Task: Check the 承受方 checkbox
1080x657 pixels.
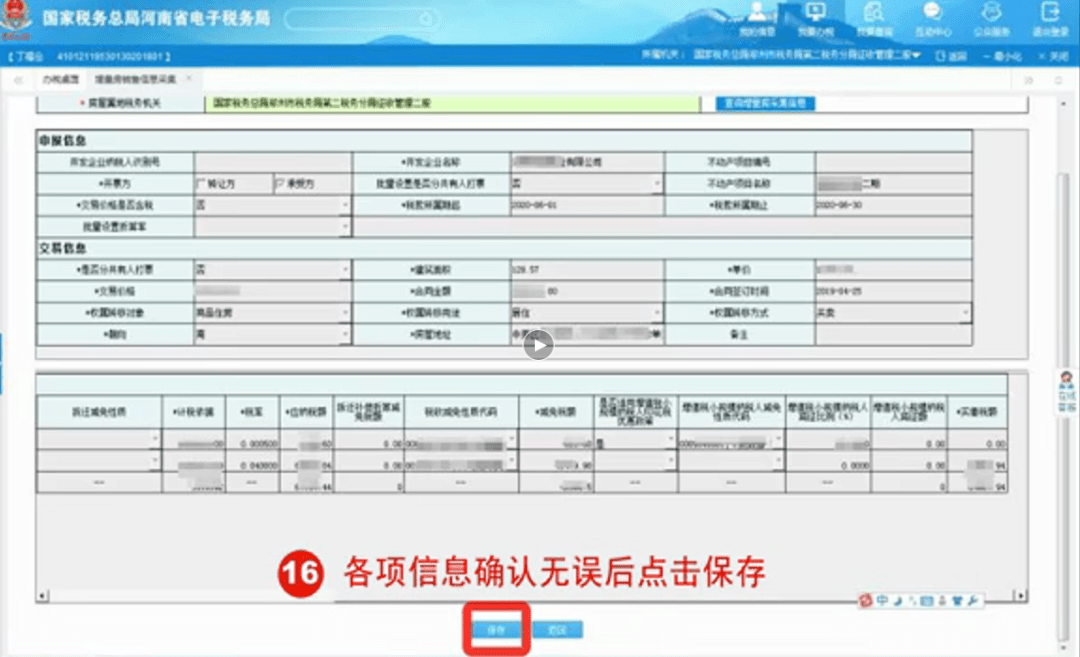Action: (x=280, y=184)
